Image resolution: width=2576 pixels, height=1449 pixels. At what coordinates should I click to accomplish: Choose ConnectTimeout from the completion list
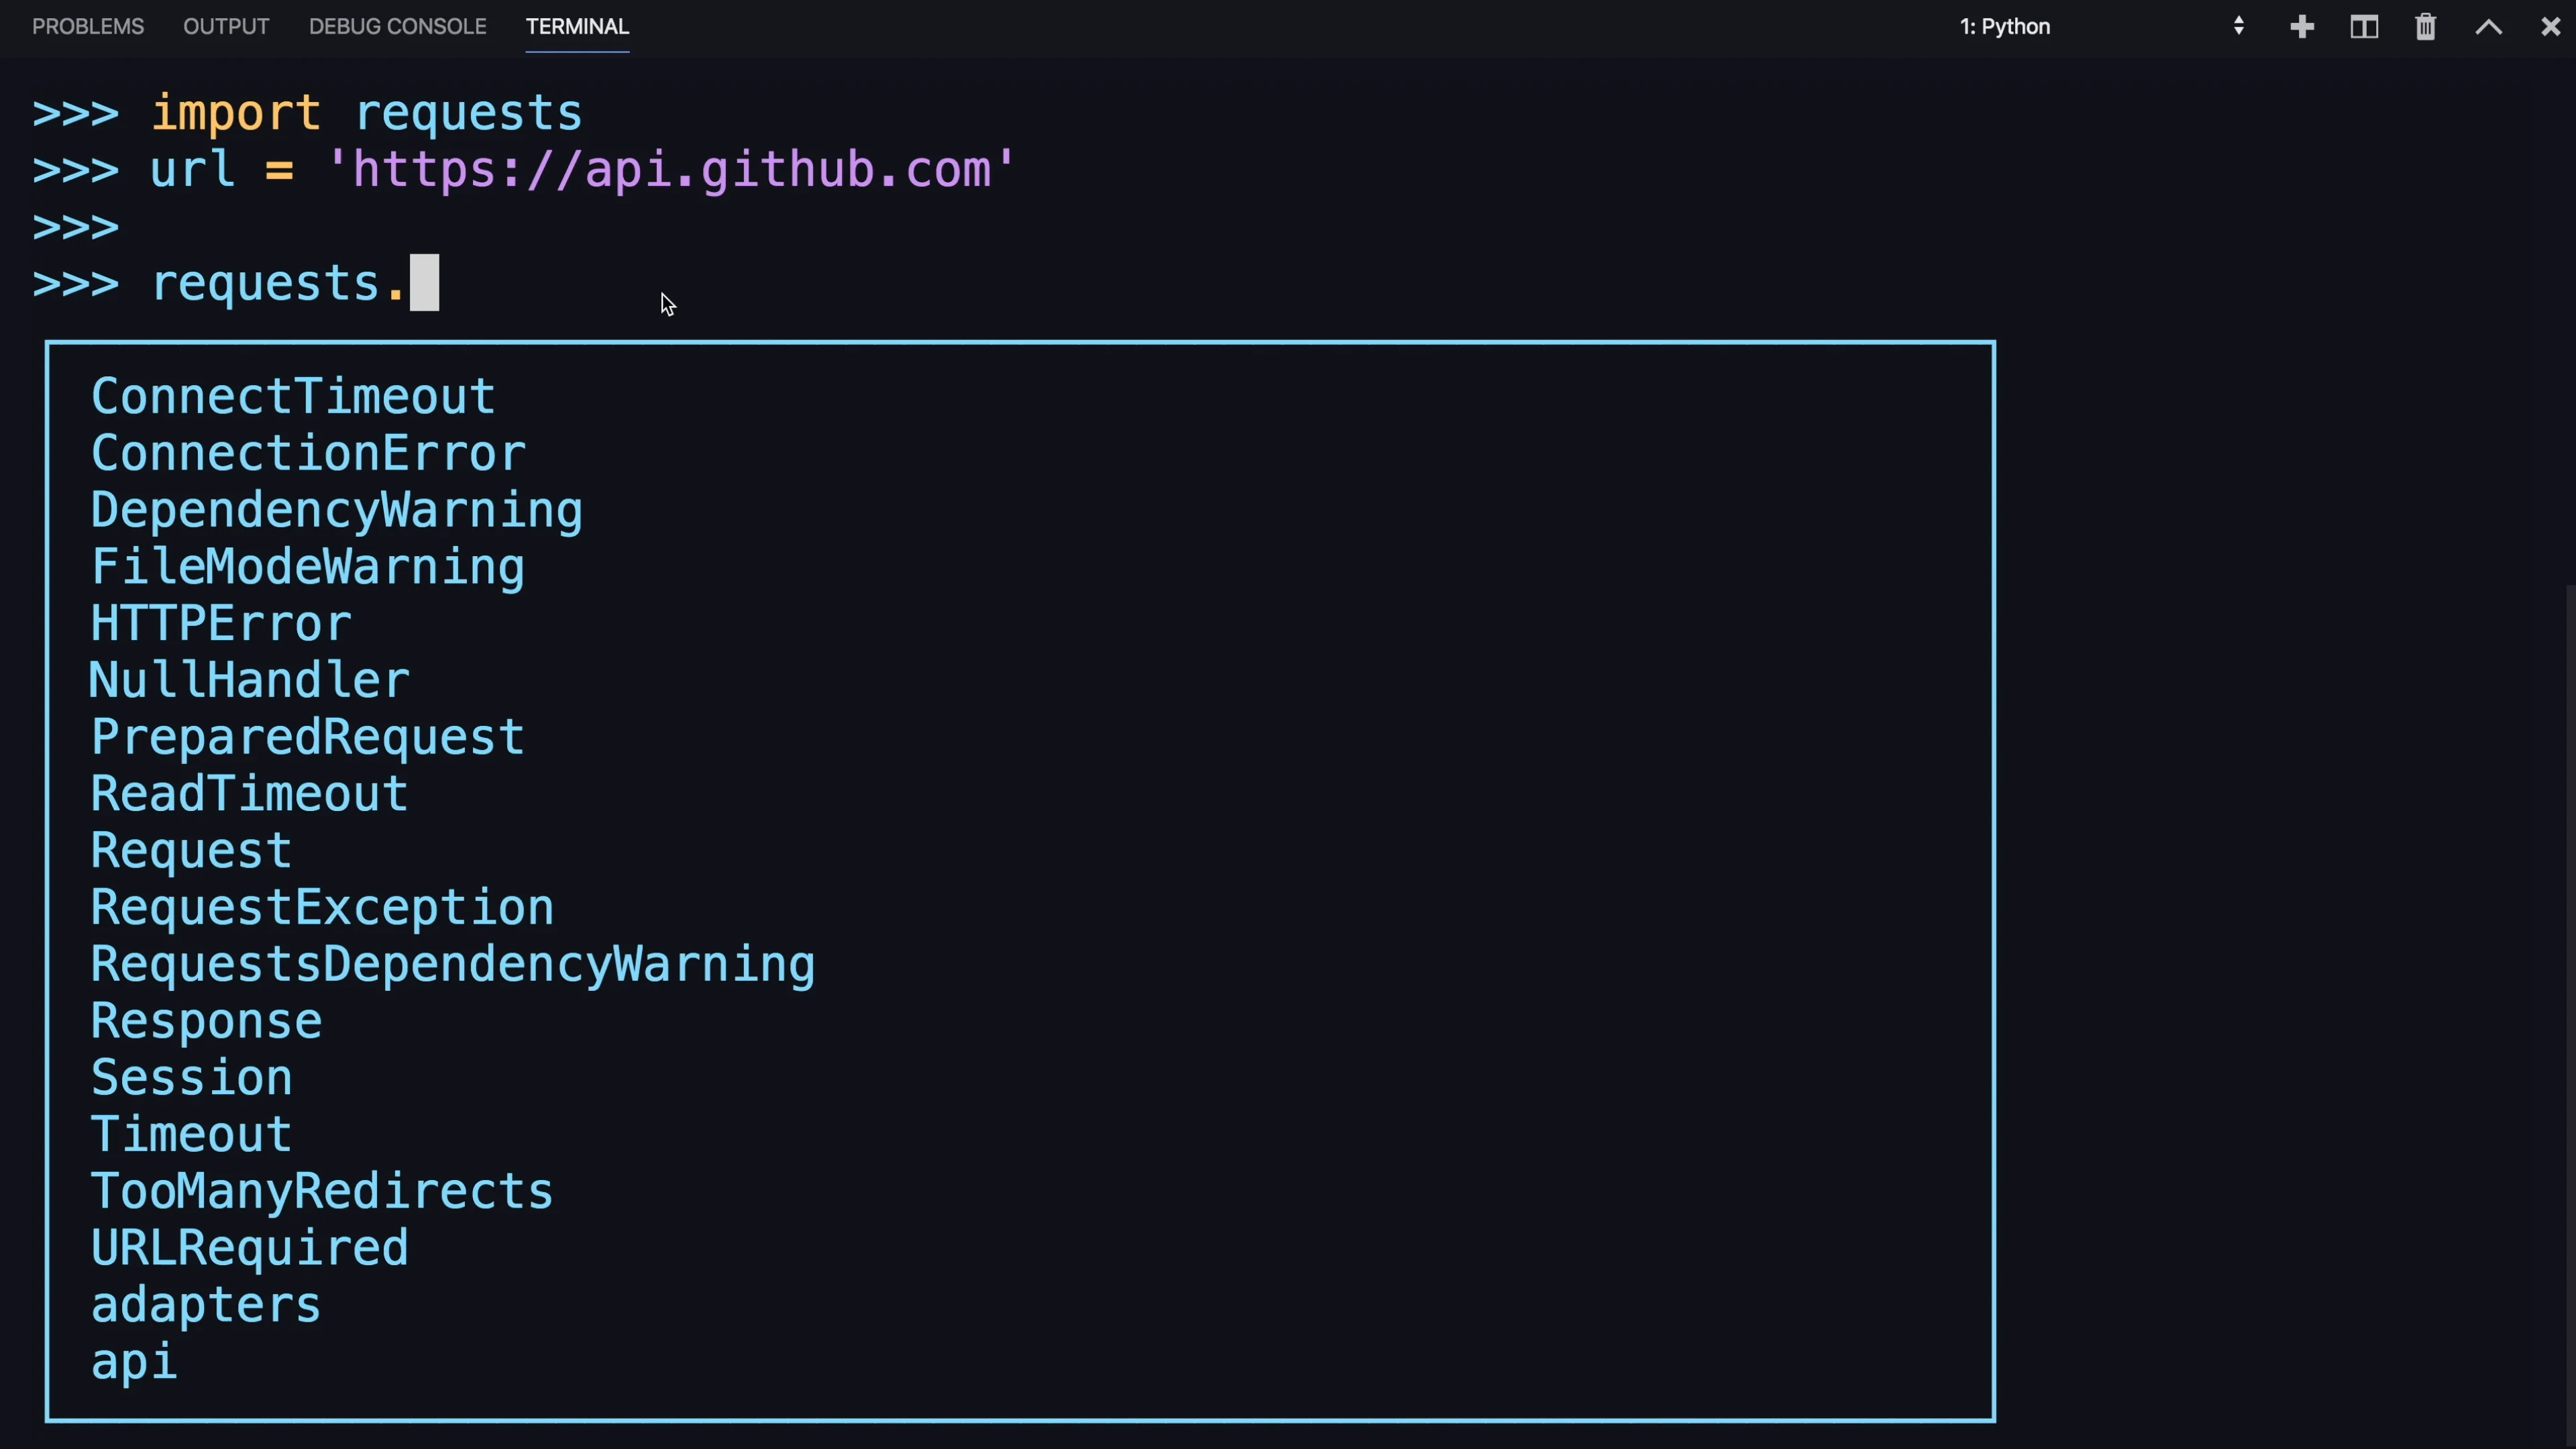(293, 397)
